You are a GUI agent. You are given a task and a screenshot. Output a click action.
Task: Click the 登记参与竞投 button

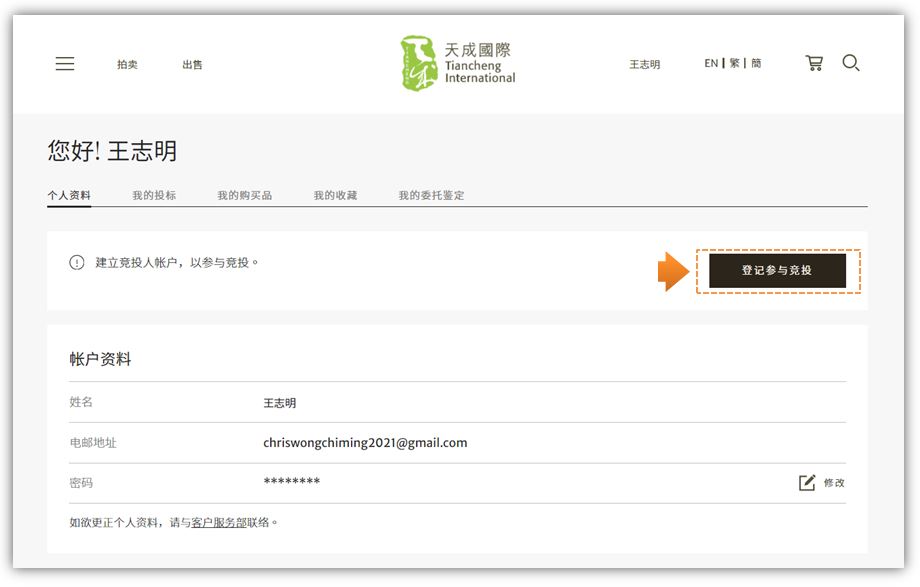[777, 271]
